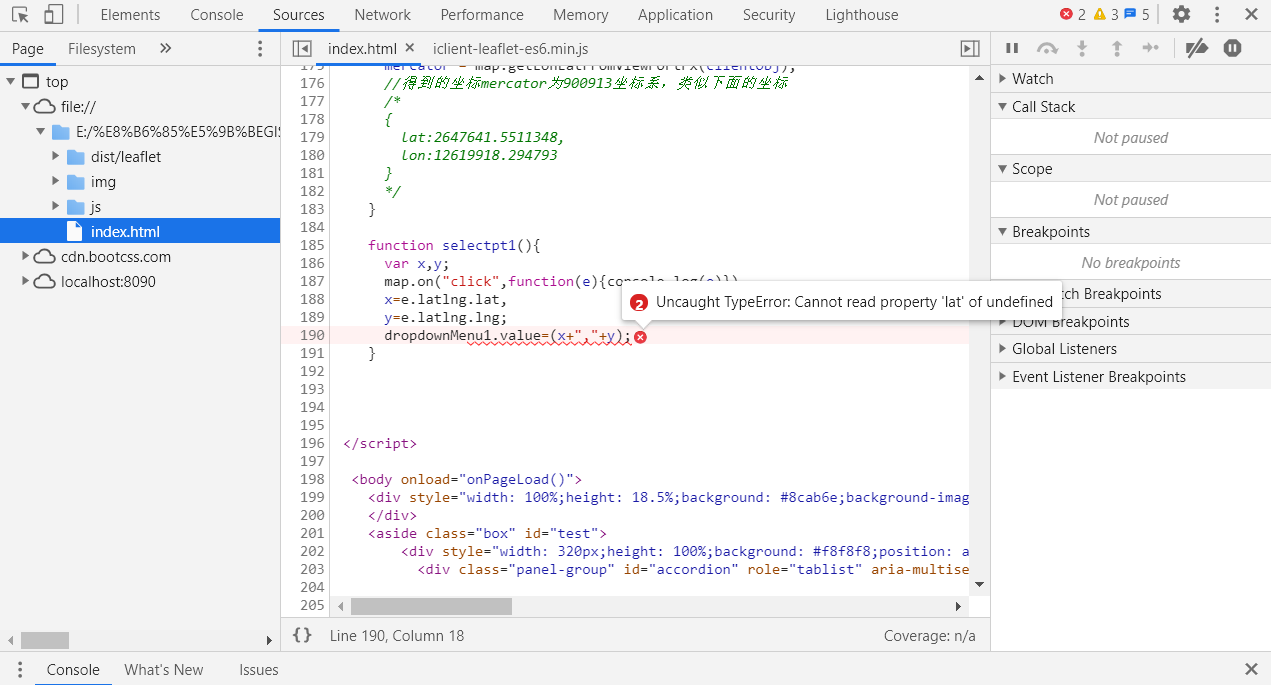
Task: Open the What's New drawer tab
Action: tap(164, 670)
